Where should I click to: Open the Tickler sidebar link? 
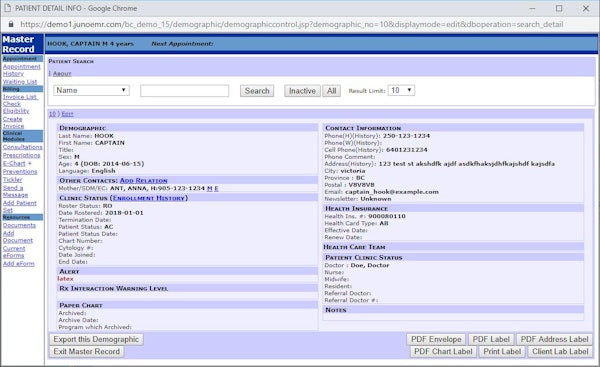[13, 179]
